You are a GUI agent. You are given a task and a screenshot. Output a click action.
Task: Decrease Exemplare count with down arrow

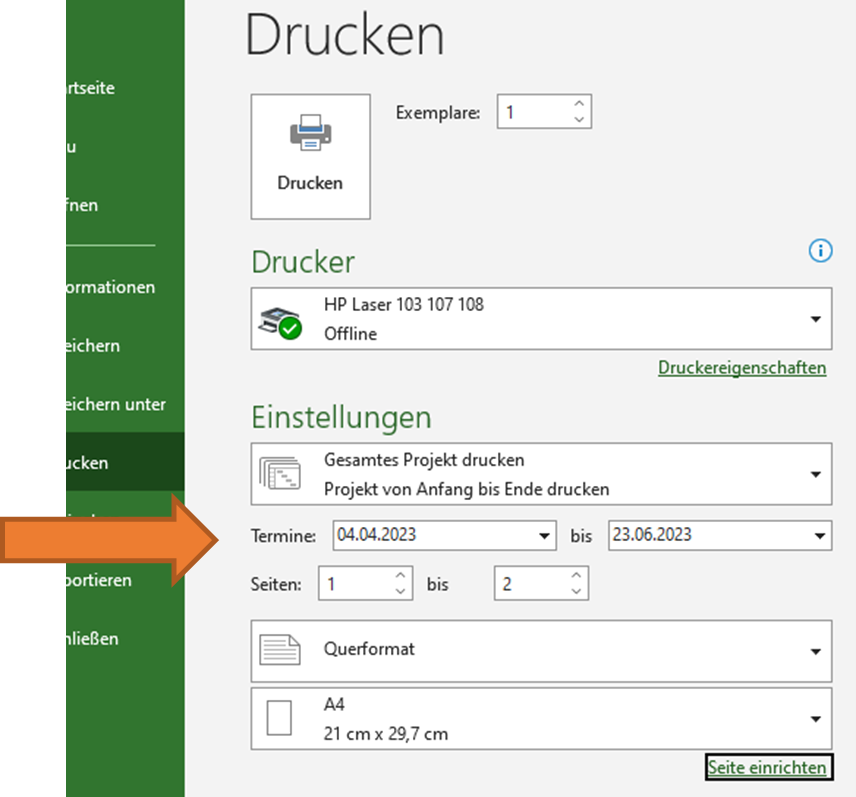coord(579,120)
